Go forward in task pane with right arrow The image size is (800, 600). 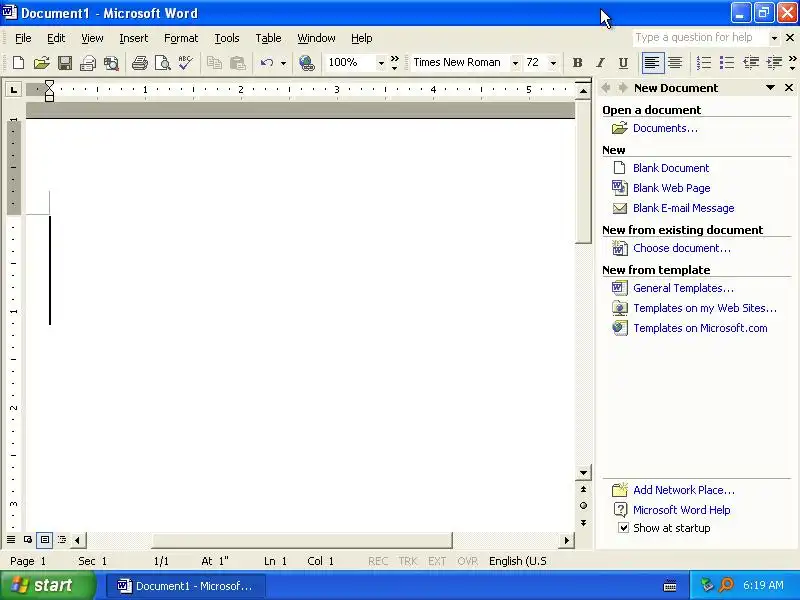(x=622, y=88)
